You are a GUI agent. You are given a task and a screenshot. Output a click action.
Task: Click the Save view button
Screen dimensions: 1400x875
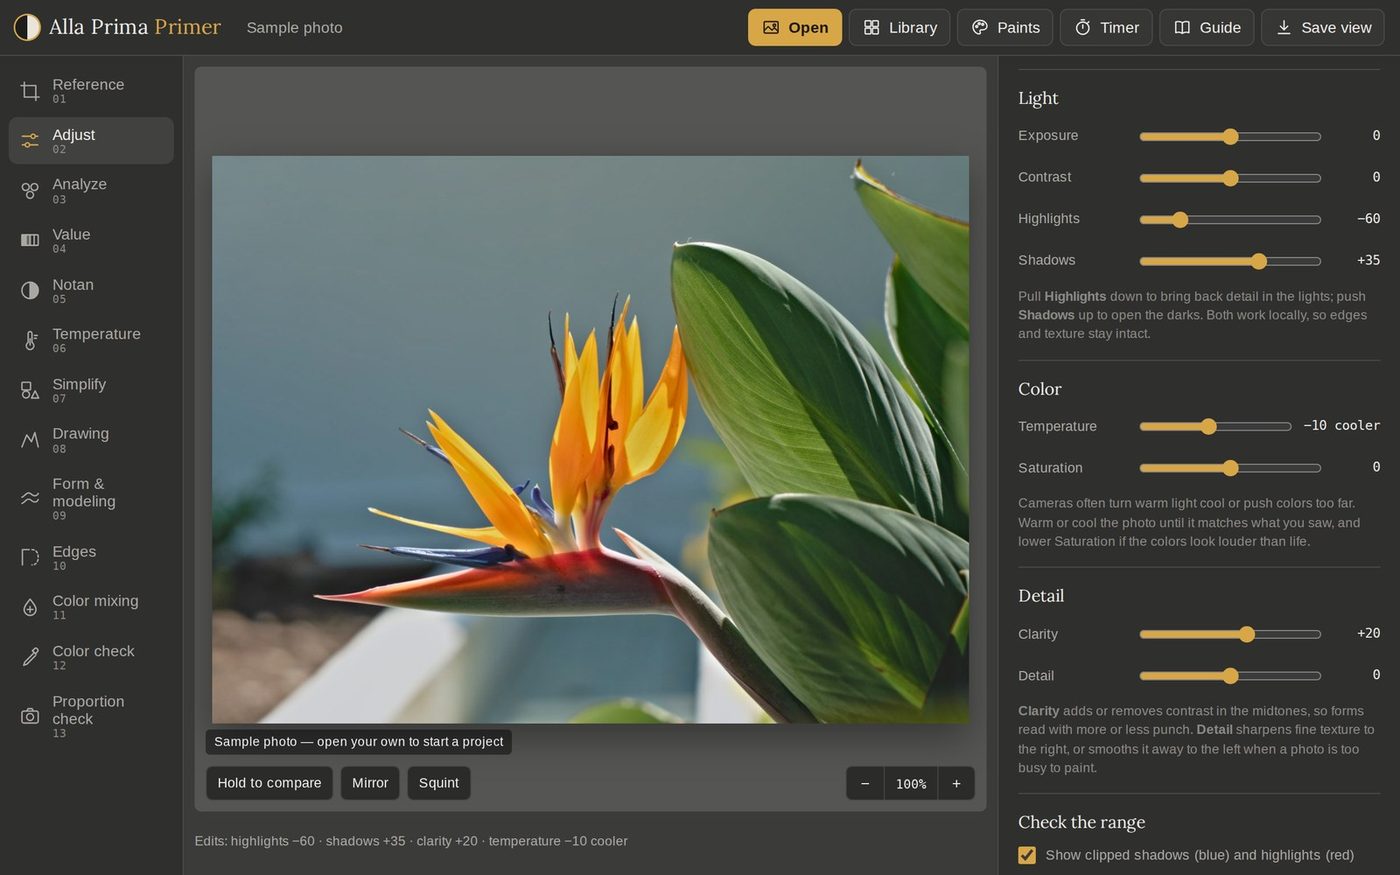(1322, 28)
